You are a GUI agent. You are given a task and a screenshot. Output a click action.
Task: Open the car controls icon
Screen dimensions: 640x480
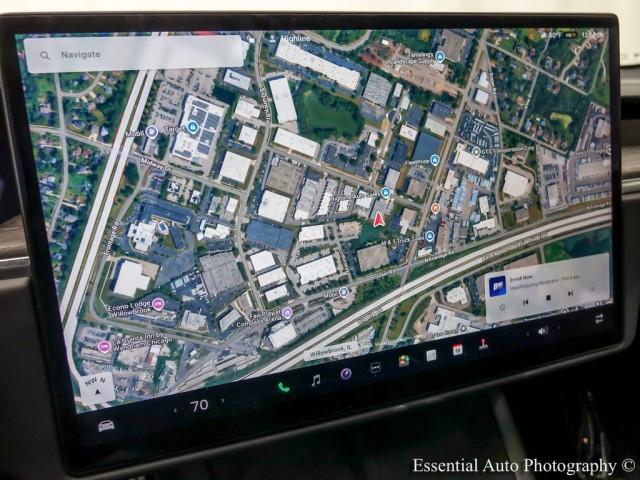(x=106, y=425)
